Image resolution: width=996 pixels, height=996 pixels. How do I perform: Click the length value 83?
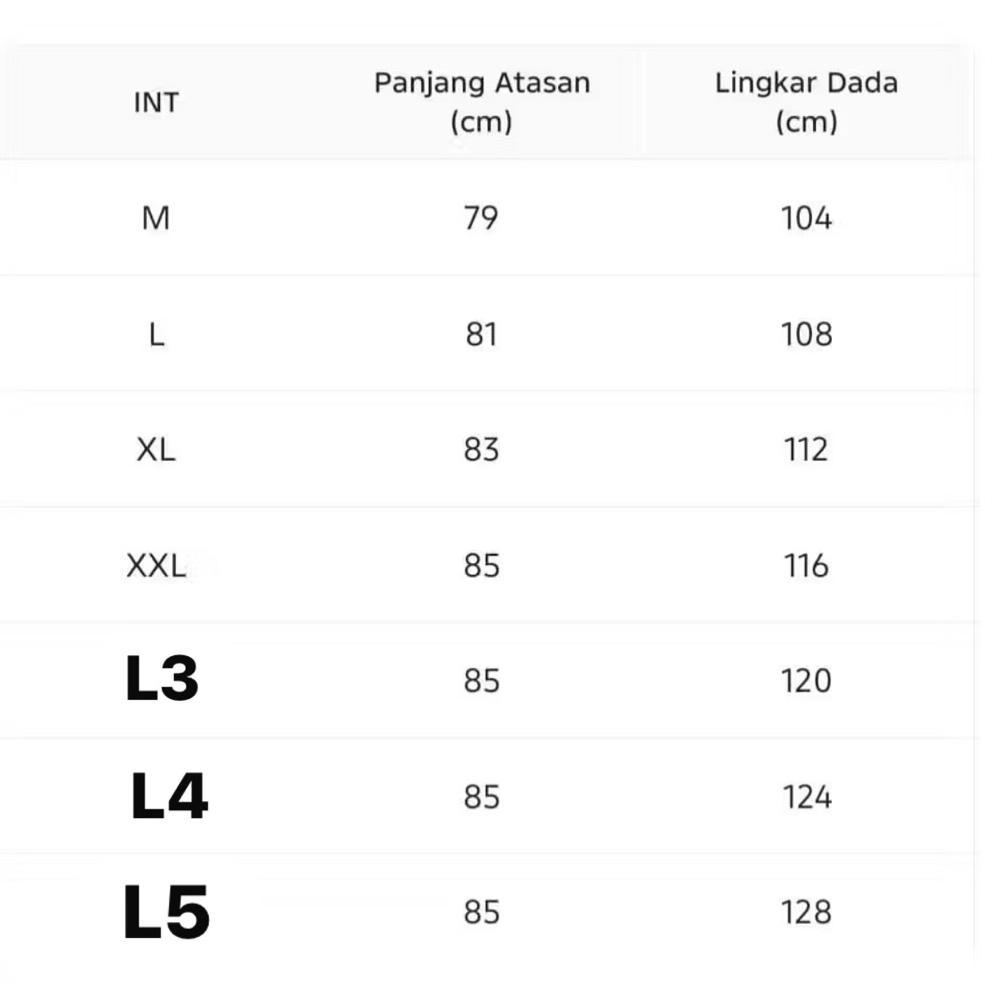coord(481,450)
